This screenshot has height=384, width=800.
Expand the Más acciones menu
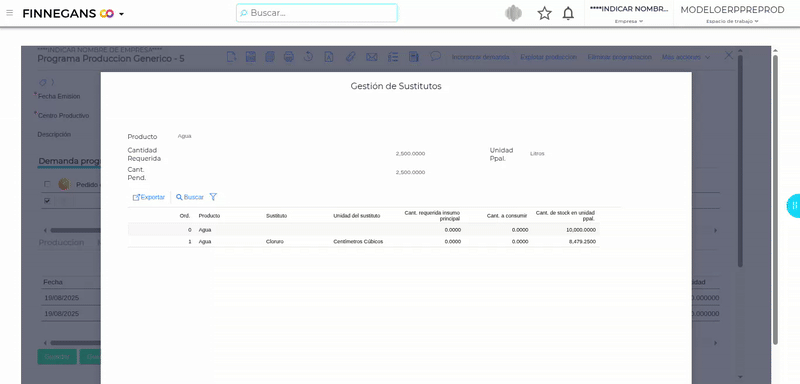click(686, 57)
